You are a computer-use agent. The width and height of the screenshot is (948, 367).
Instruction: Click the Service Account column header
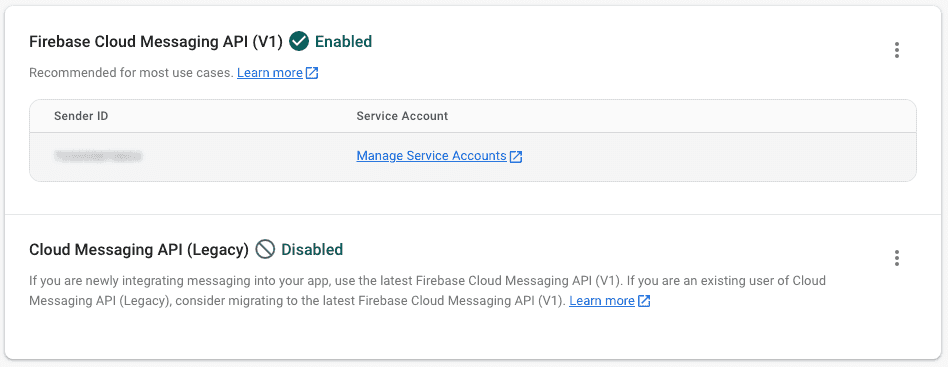402,116
